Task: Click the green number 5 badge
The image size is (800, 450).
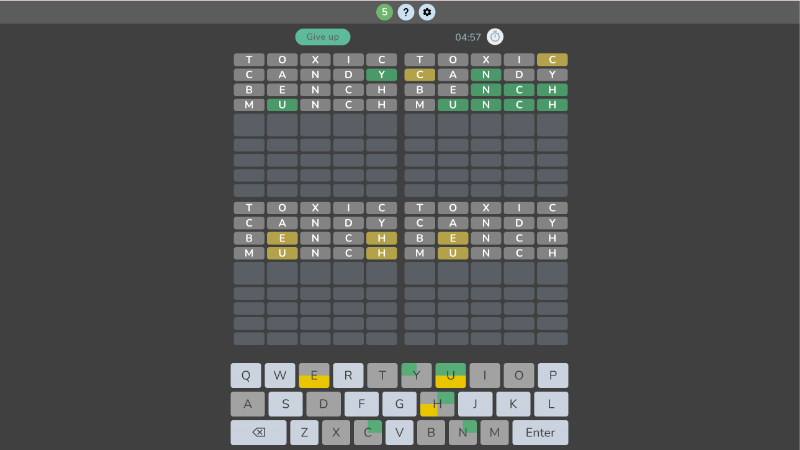Action: [x=384, y=12]
